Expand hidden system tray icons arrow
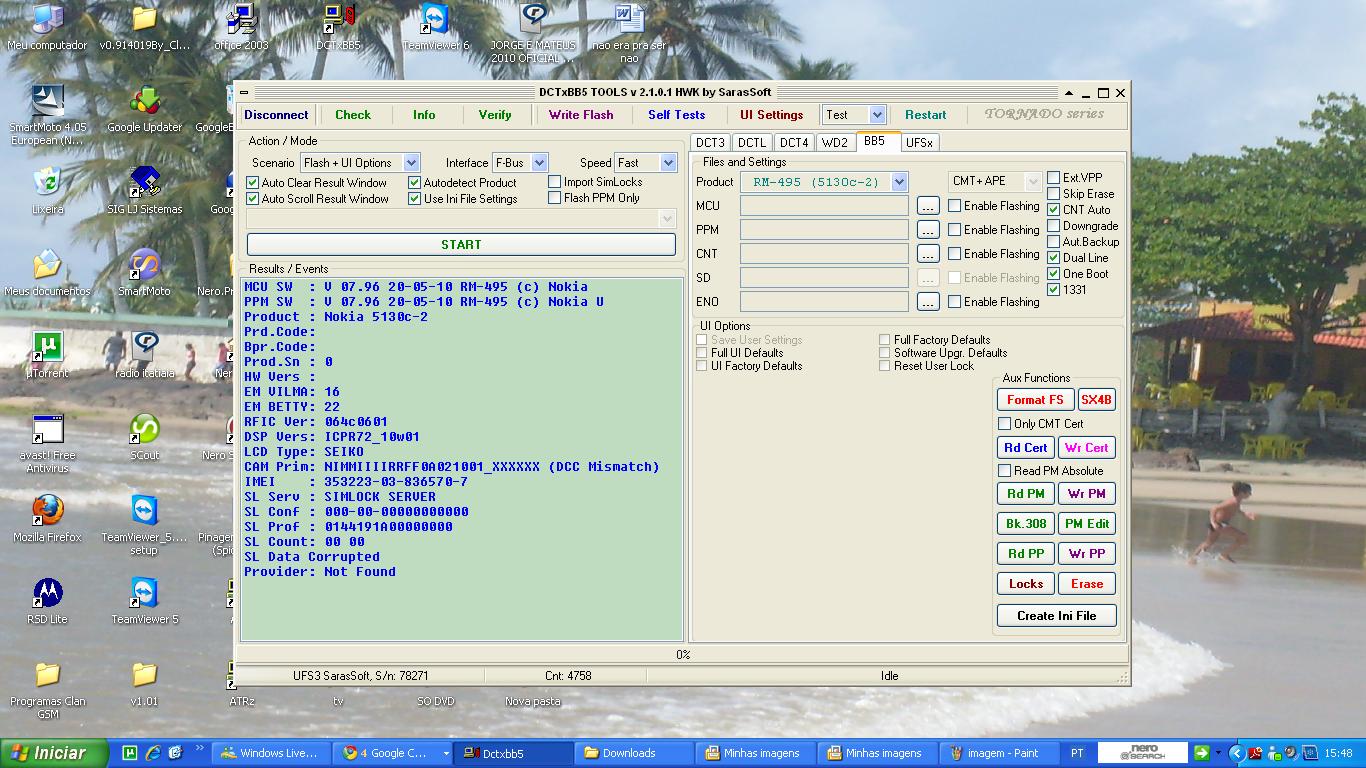1366x768 pixels. point(1236,753)
